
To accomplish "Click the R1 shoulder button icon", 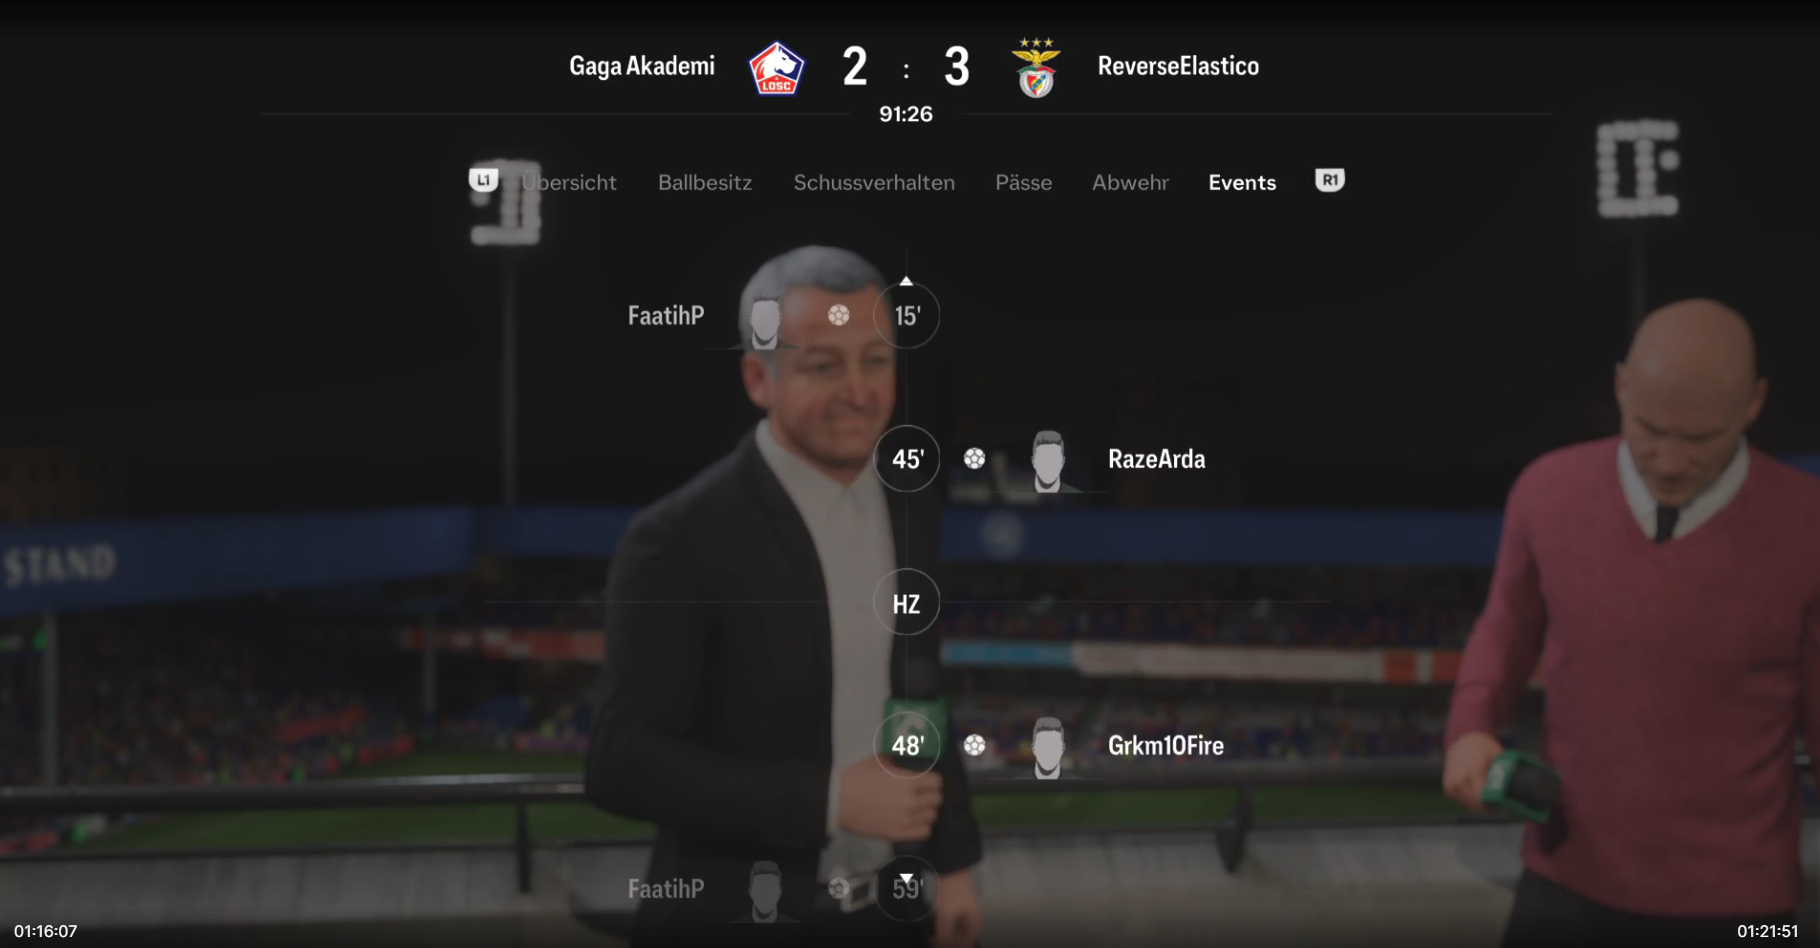I will click(x=1329, y=180).
